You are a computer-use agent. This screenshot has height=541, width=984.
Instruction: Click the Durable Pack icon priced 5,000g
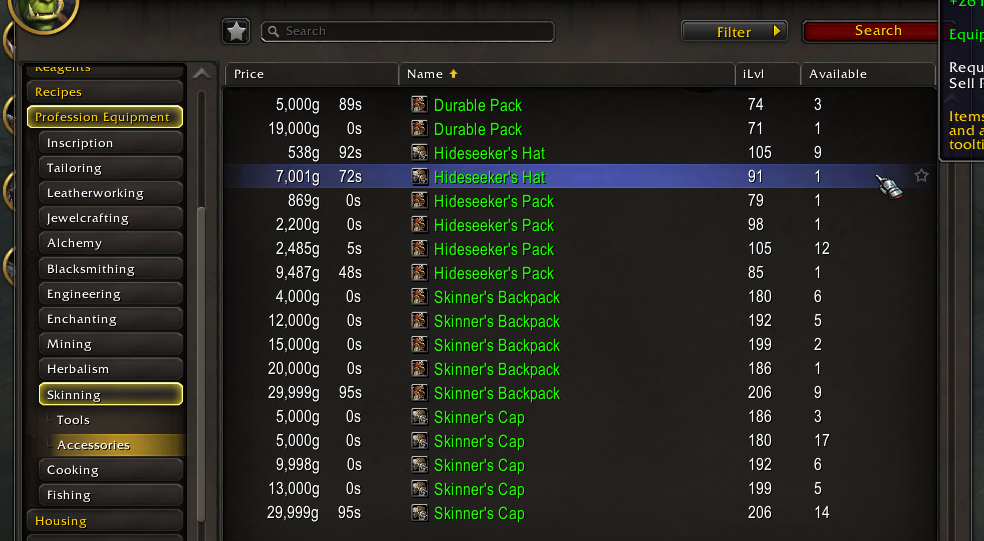click(419, 104)
